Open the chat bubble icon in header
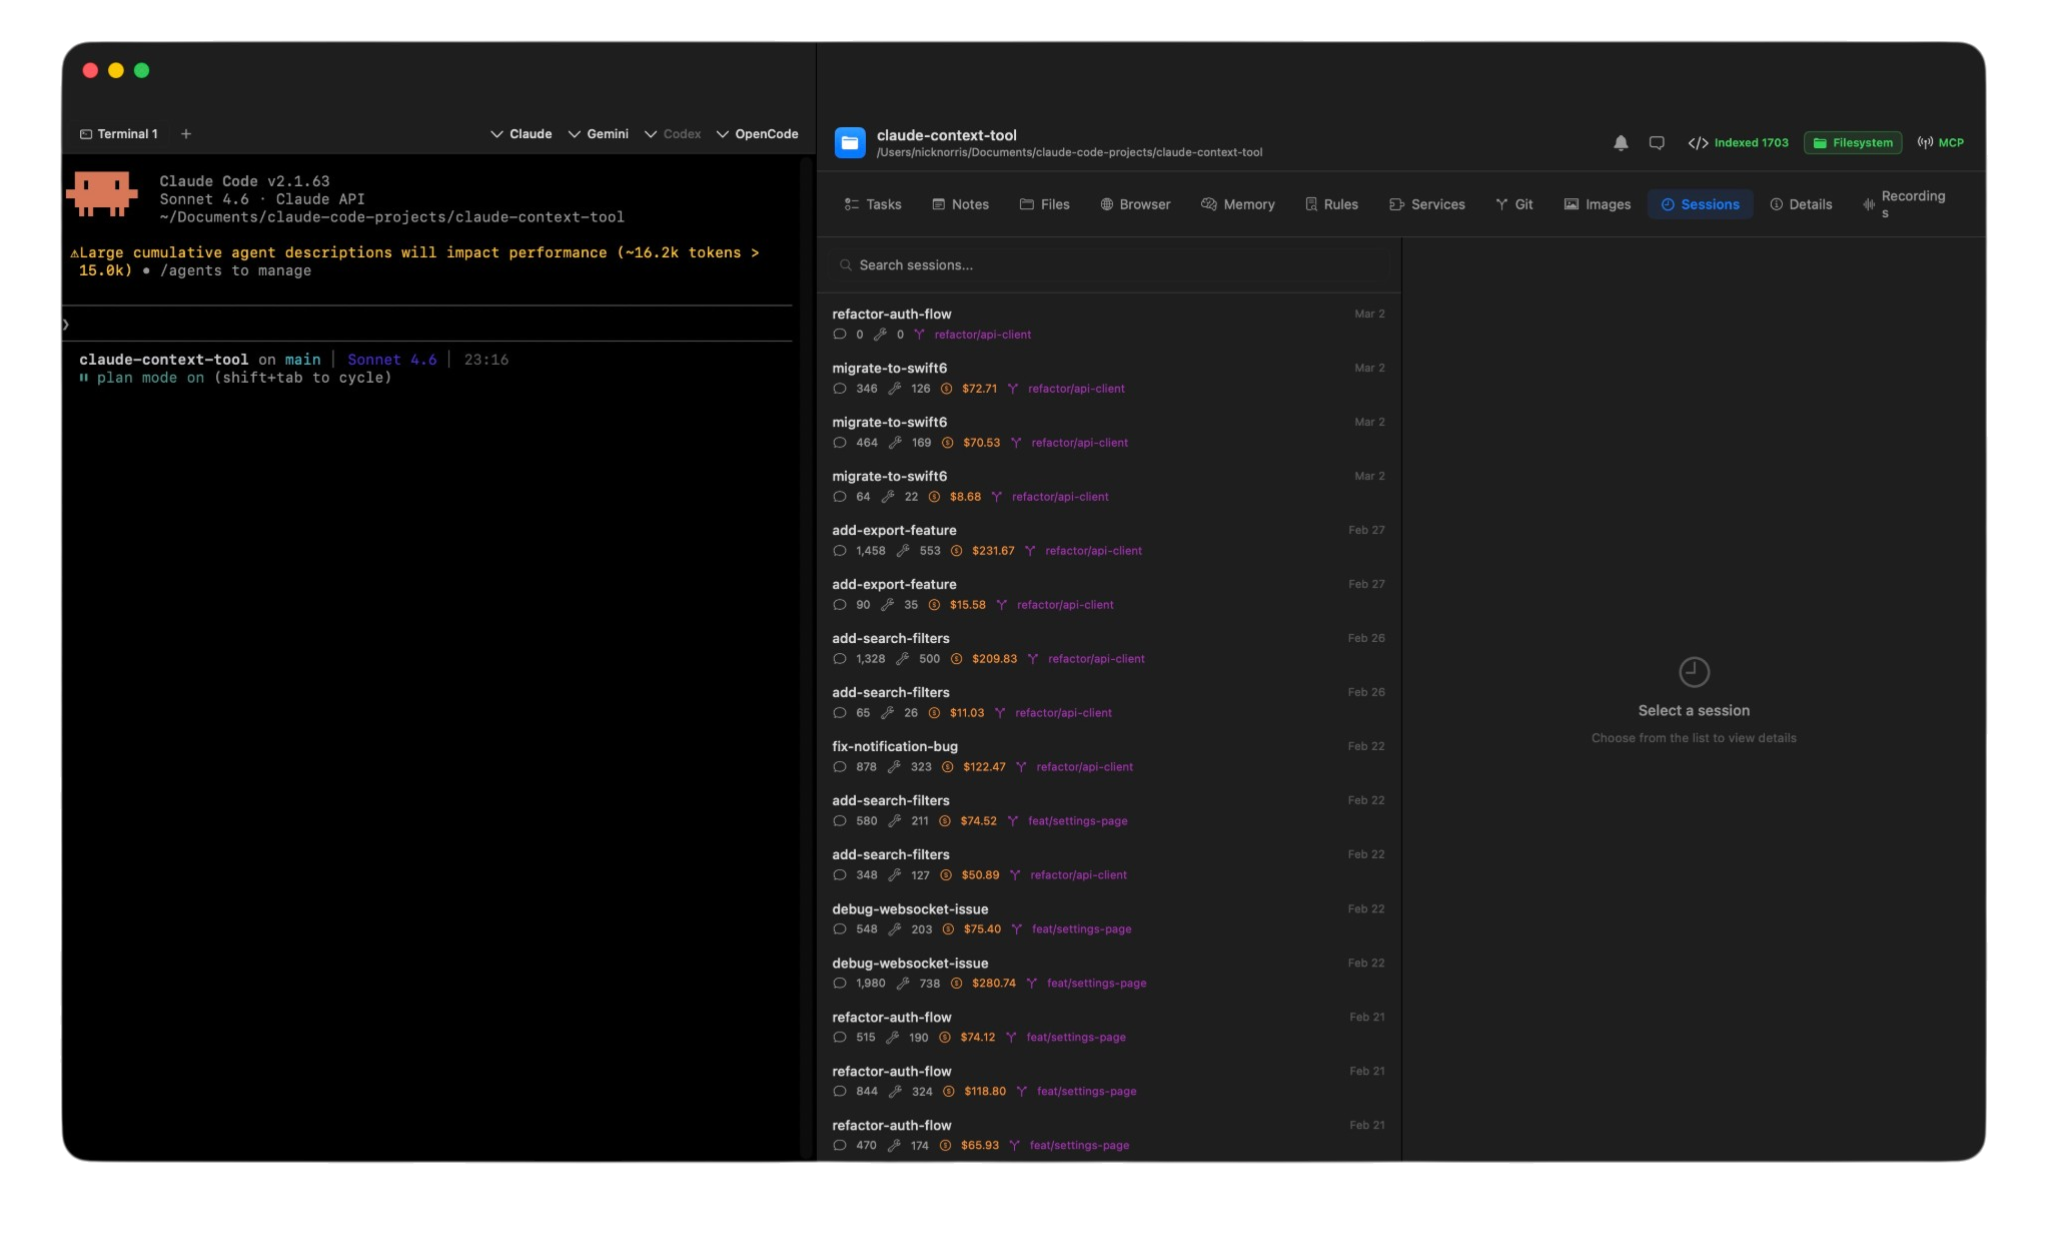This screenshot has width=2048, height=1244. (x=1657, y=143)
